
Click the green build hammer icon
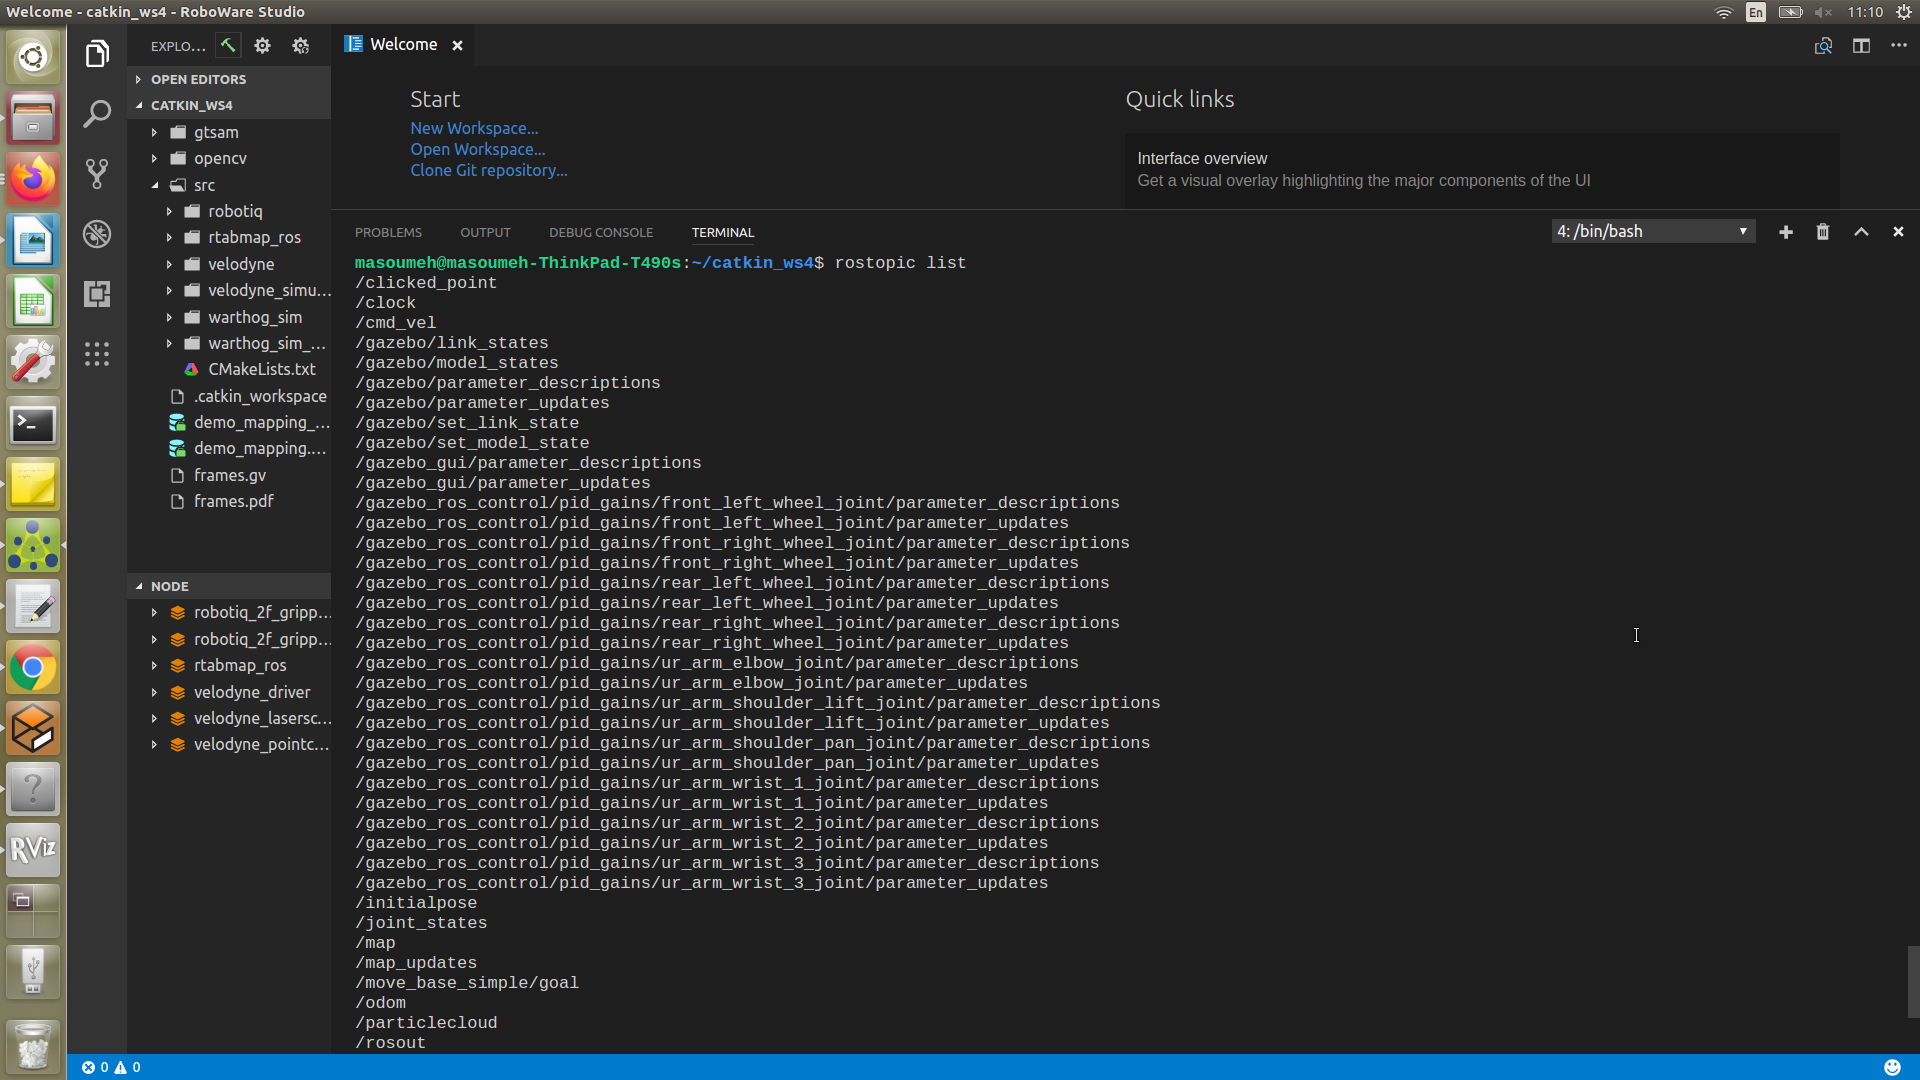tap(229, 45)
